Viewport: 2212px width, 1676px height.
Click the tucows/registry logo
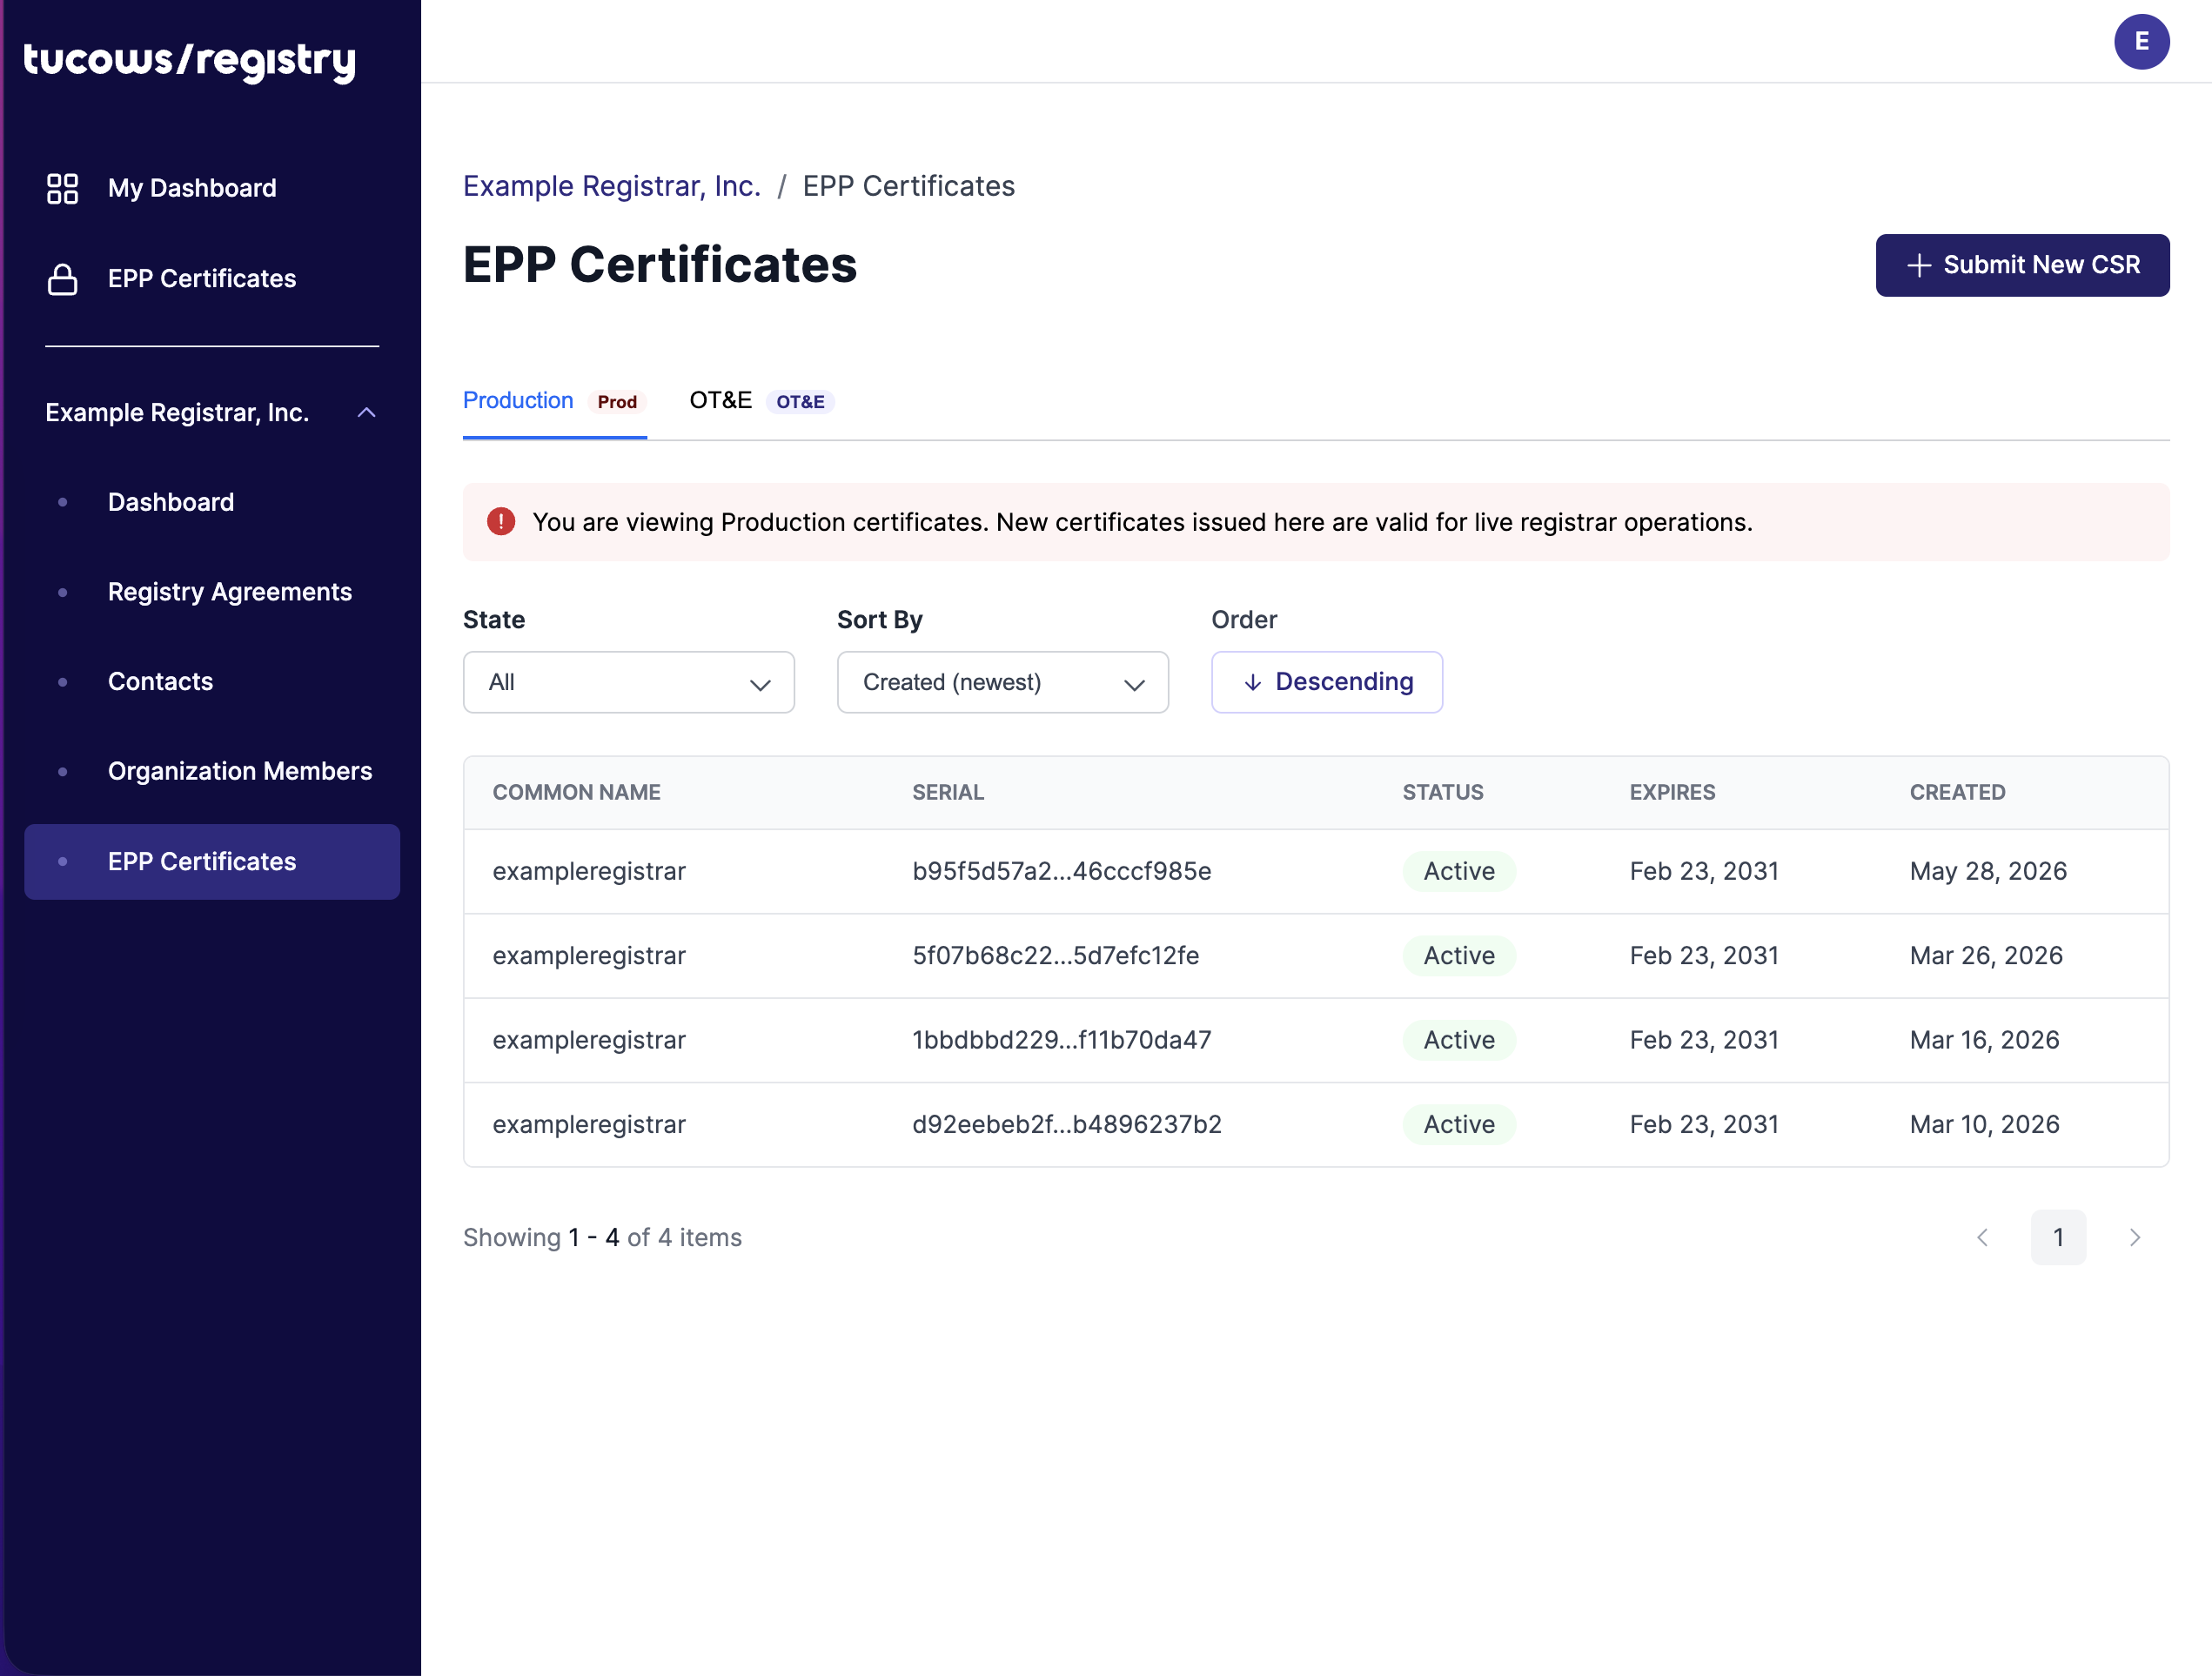pyautogui.click(x=190, y=61)
